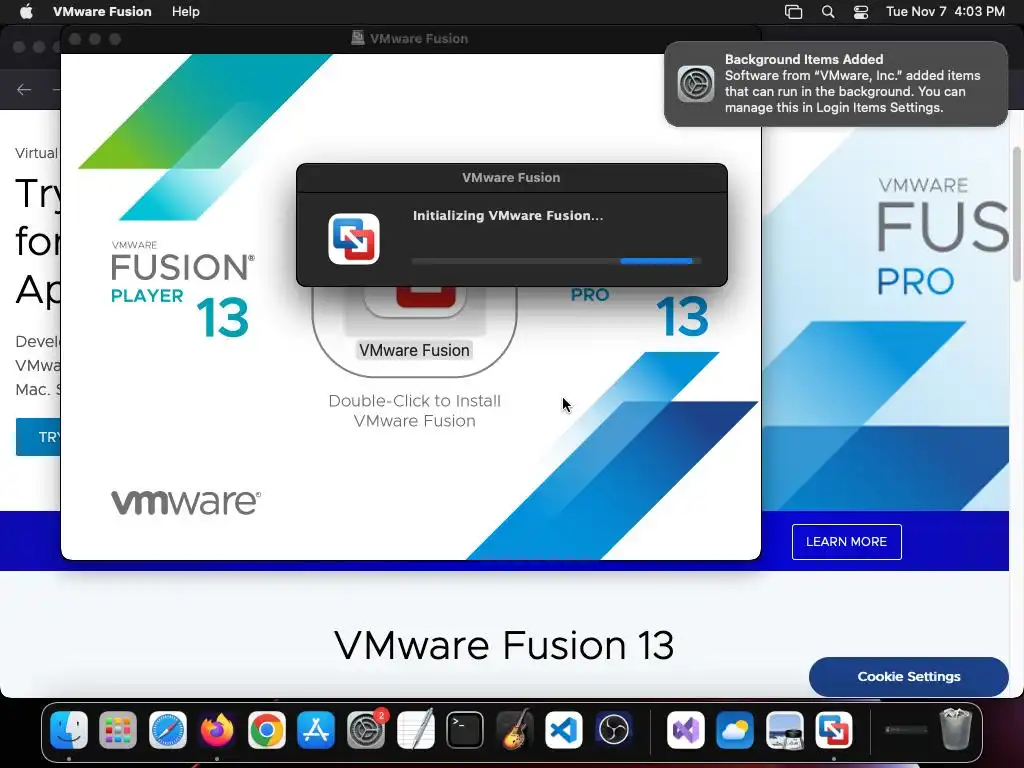
Task: Click the Initializing VMware Fusion progress bar
Action: [556, 261]
